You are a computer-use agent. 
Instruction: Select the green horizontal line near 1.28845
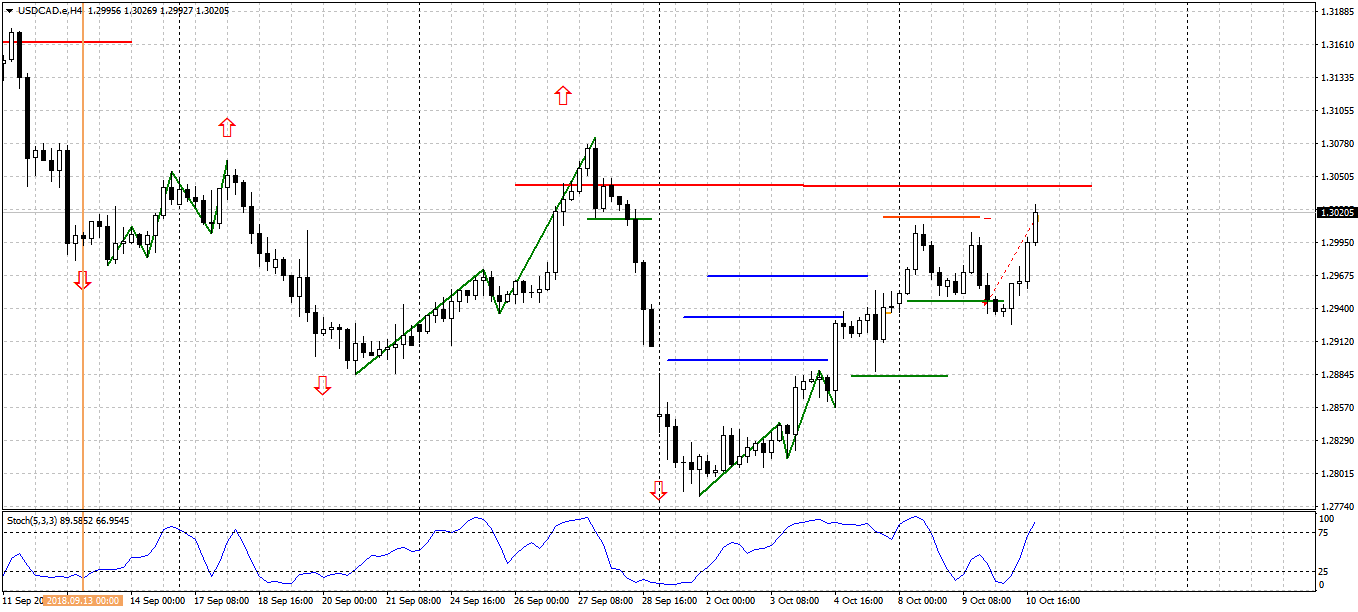[x=899, y=376]
